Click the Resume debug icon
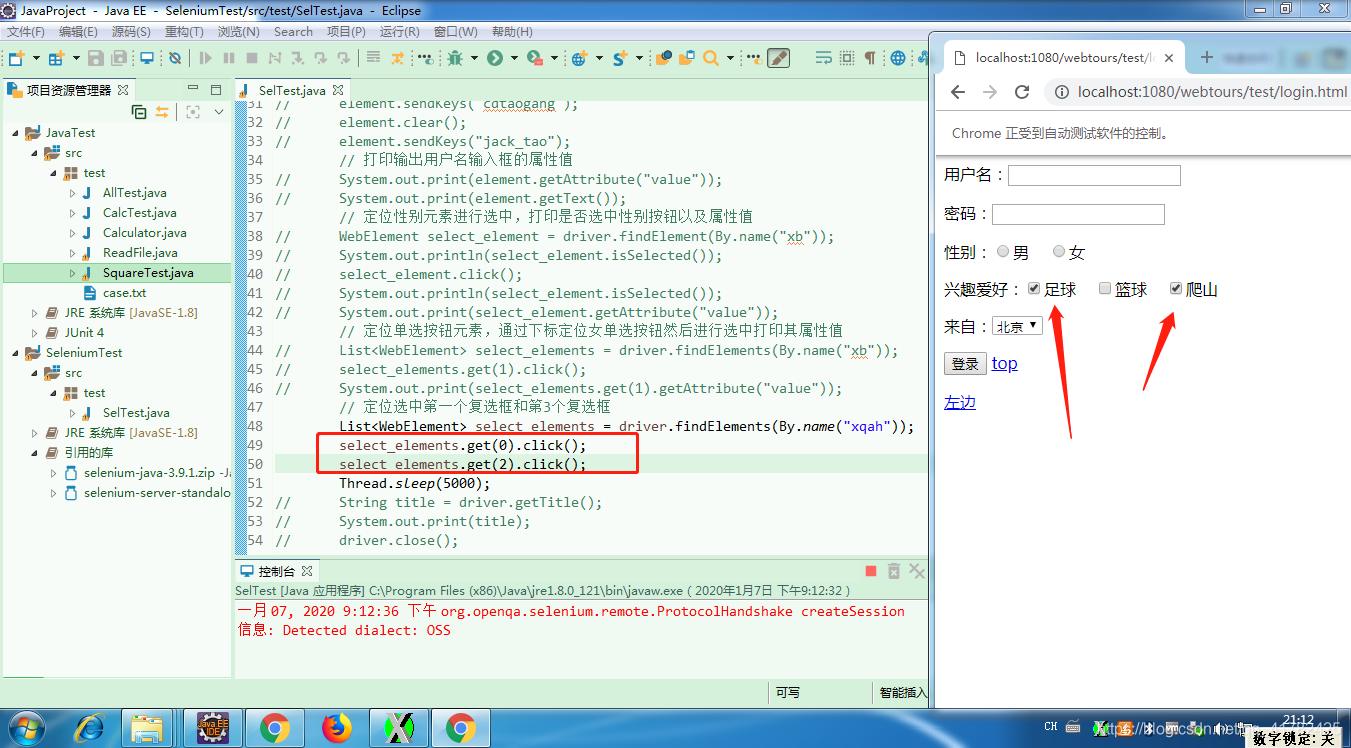Viewport: 1351px width, 748px height. tap(206, 58)
